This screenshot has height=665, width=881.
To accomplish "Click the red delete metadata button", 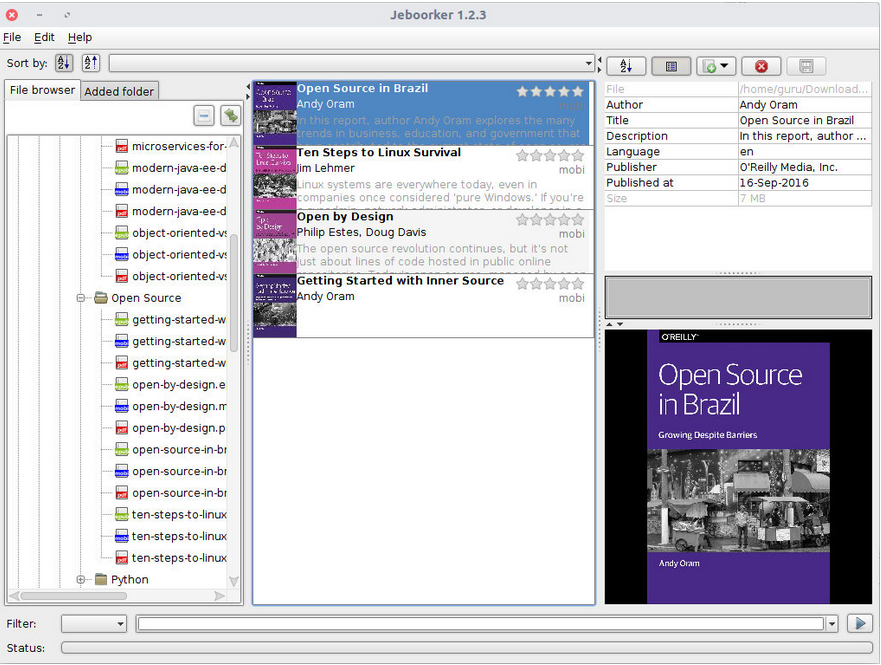I will (761, 66).
